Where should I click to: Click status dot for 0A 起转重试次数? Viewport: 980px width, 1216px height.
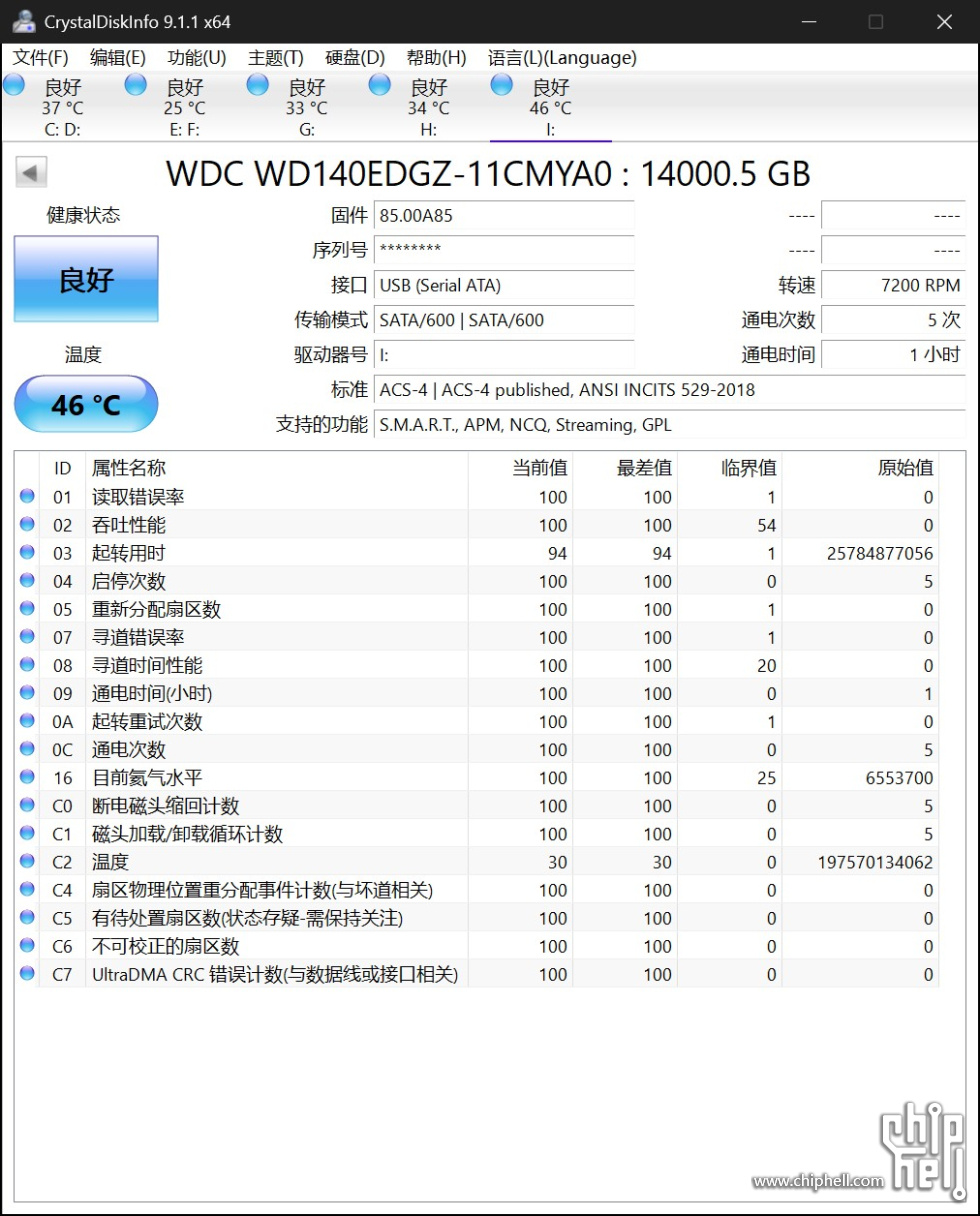(x=27, y=720)
